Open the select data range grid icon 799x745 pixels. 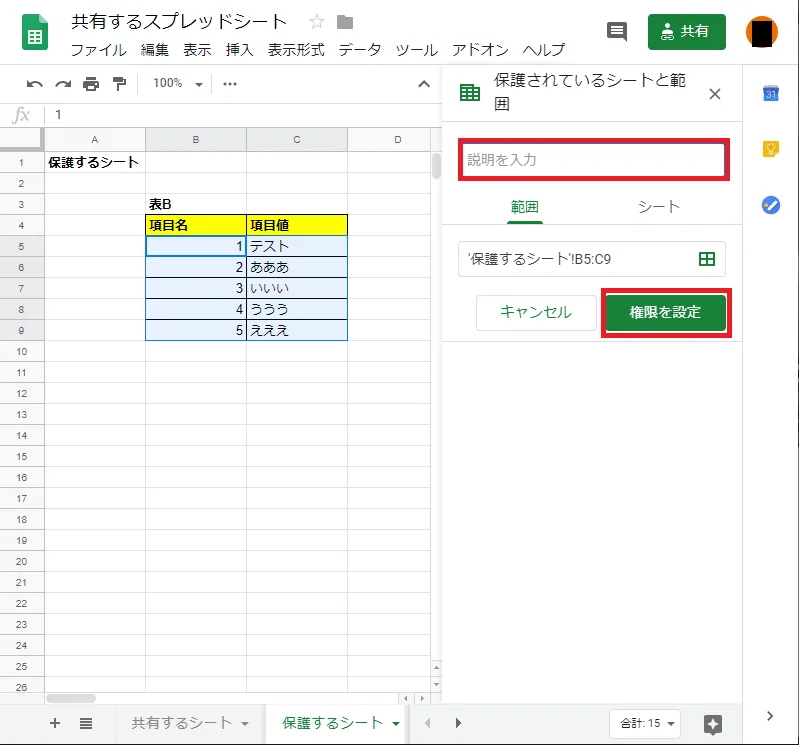[x=707, y=259]
